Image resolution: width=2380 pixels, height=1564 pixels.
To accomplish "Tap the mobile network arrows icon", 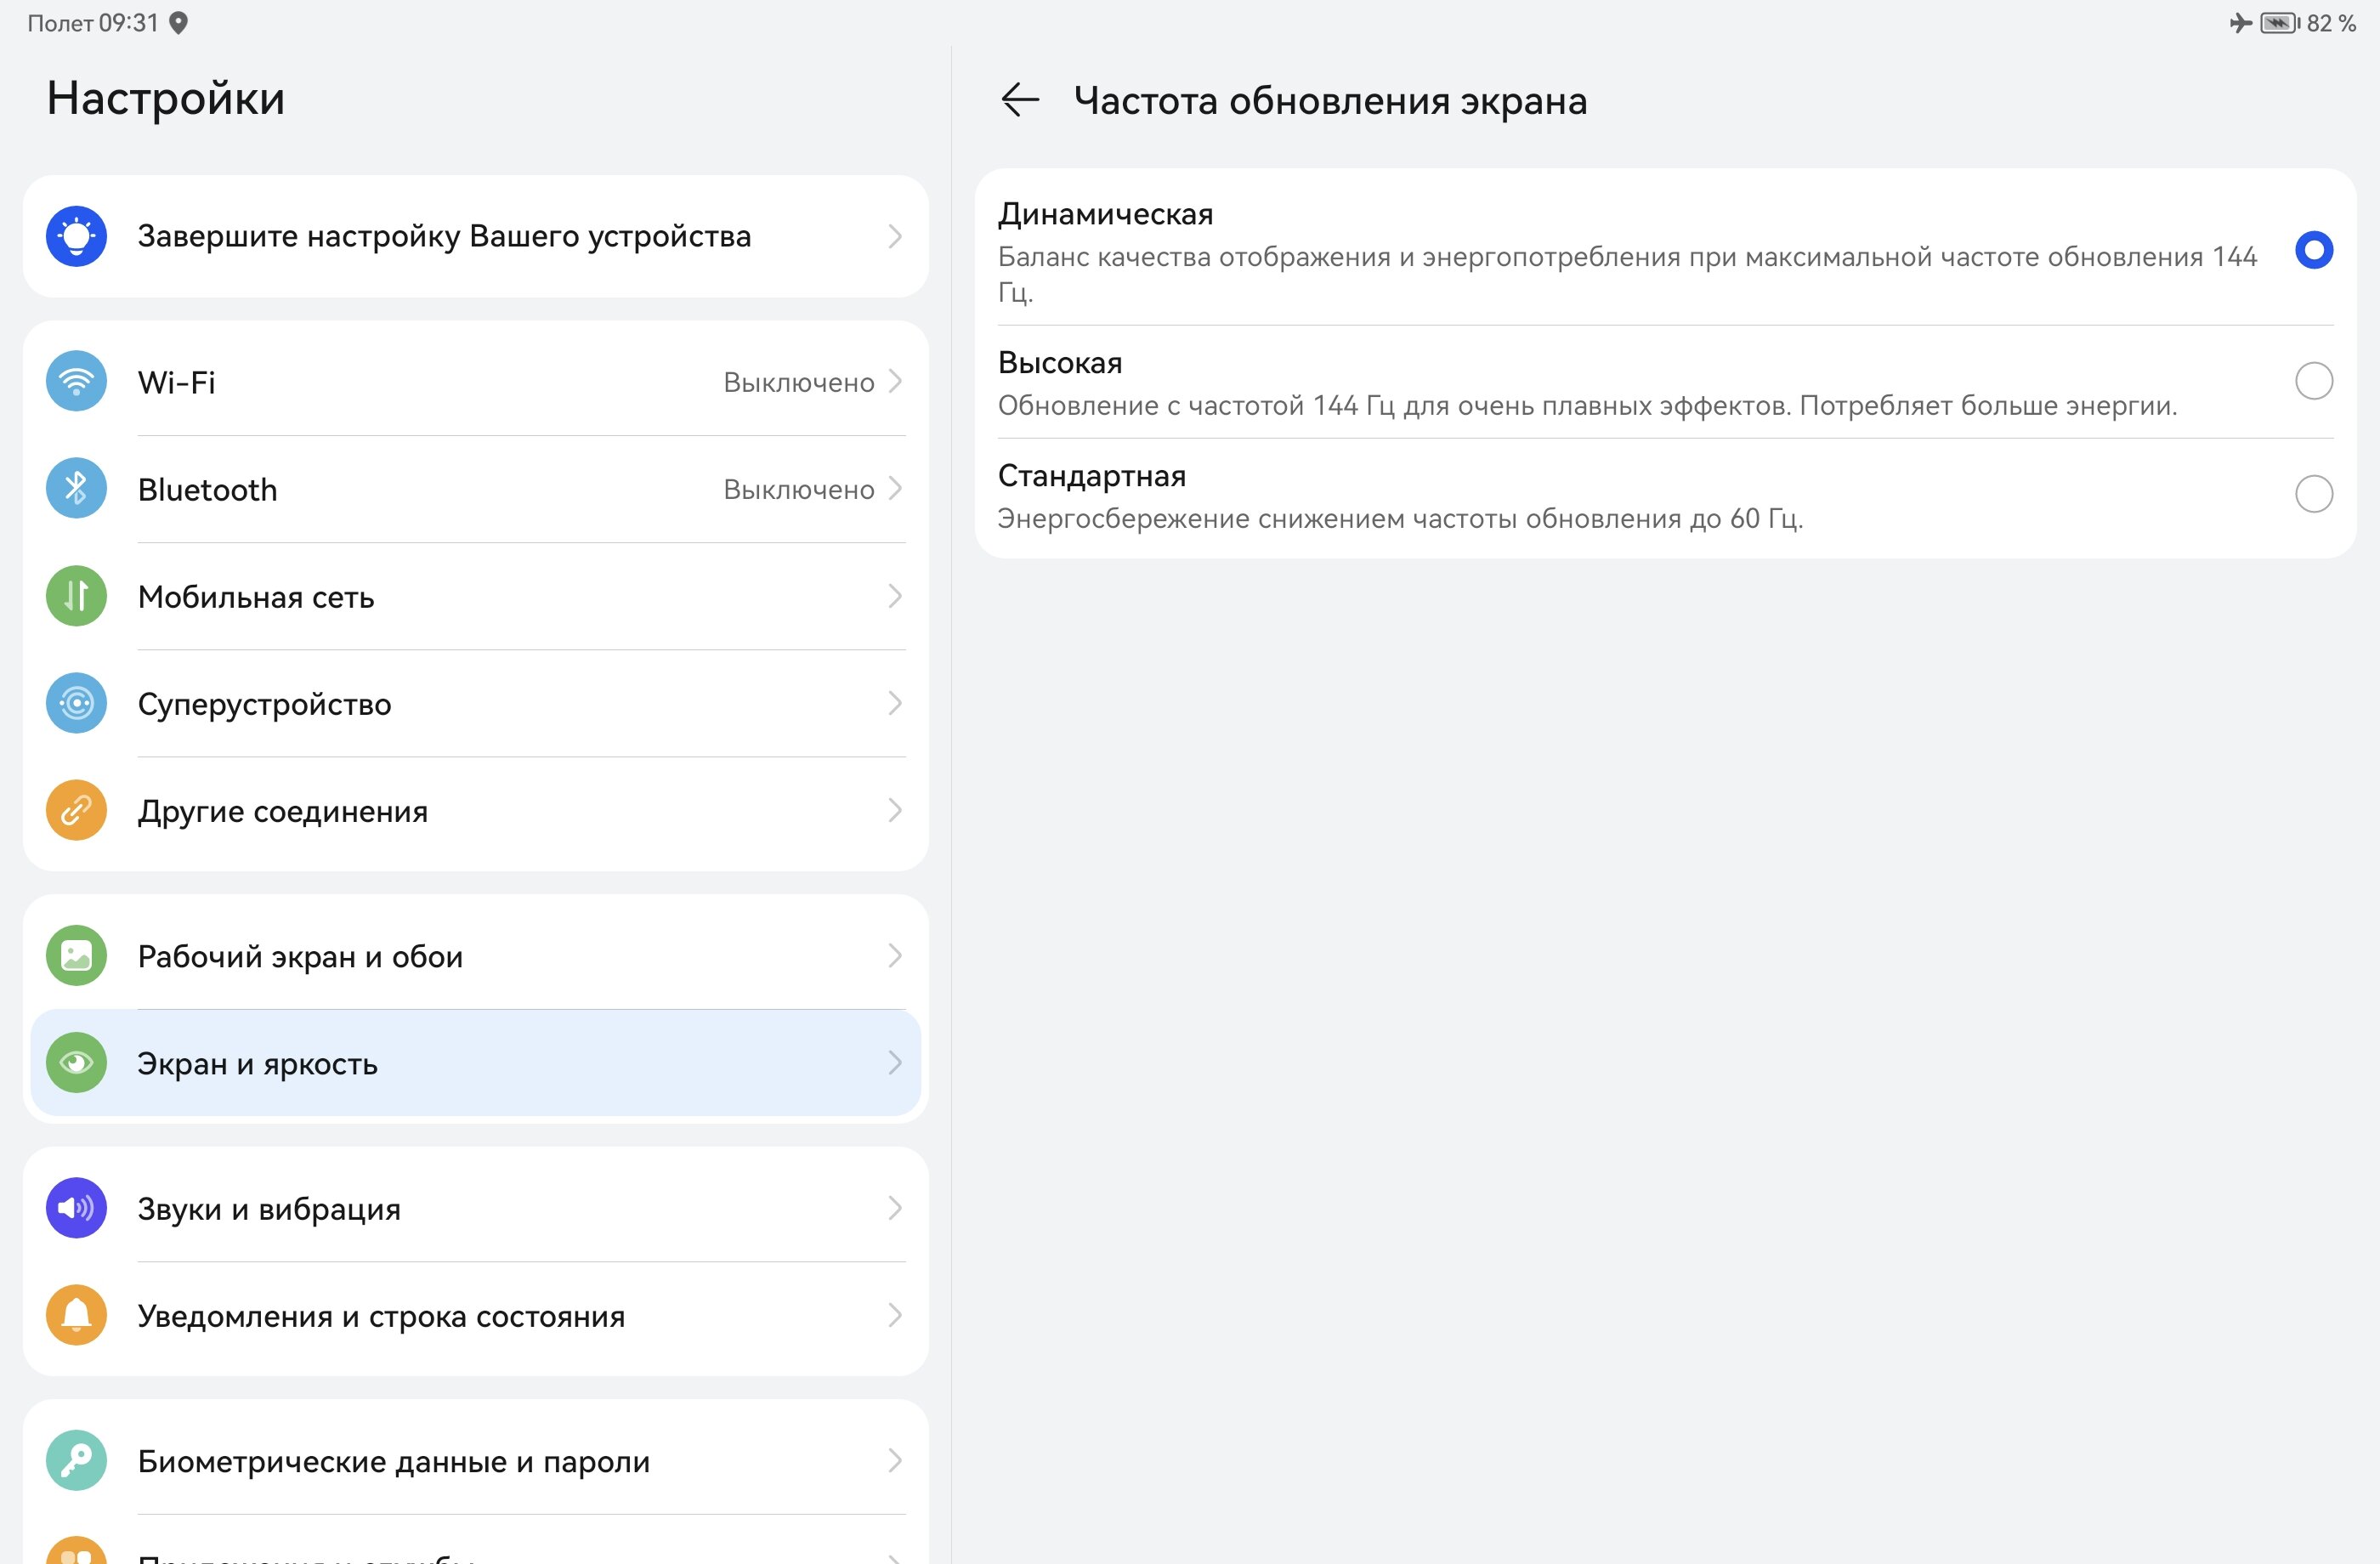I will click(76, 596).
